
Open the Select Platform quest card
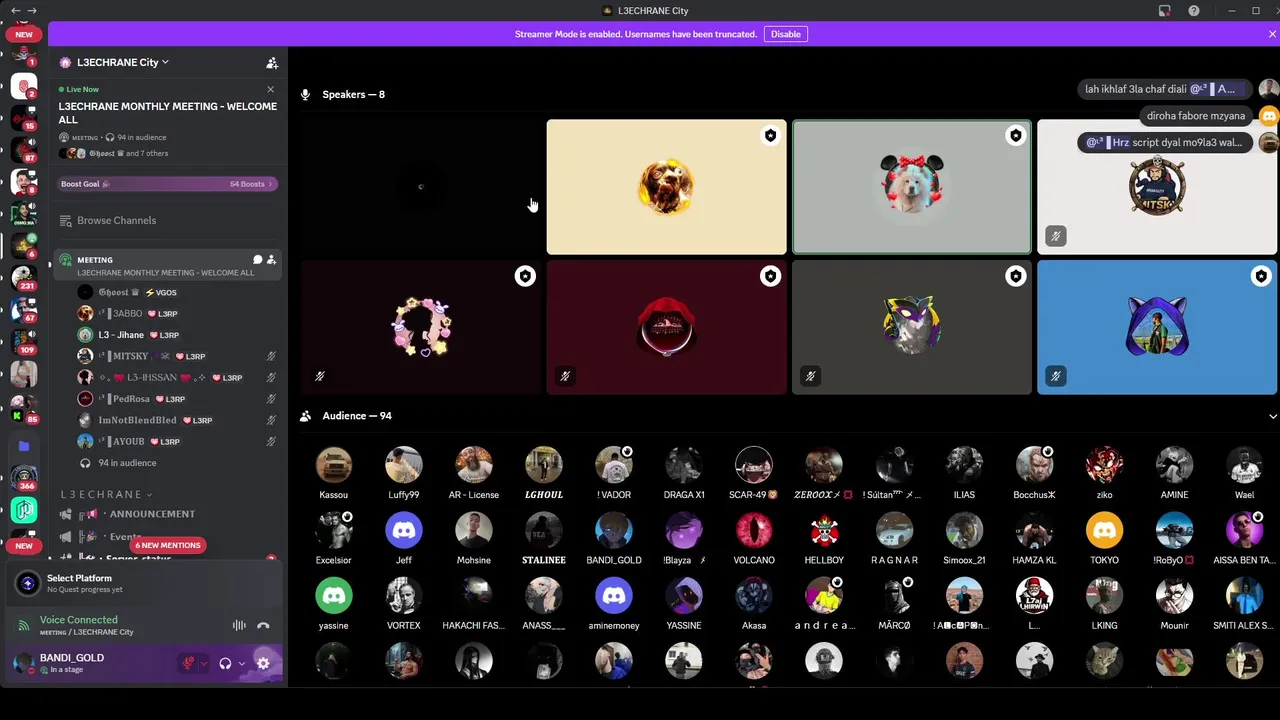coord(144,584)
